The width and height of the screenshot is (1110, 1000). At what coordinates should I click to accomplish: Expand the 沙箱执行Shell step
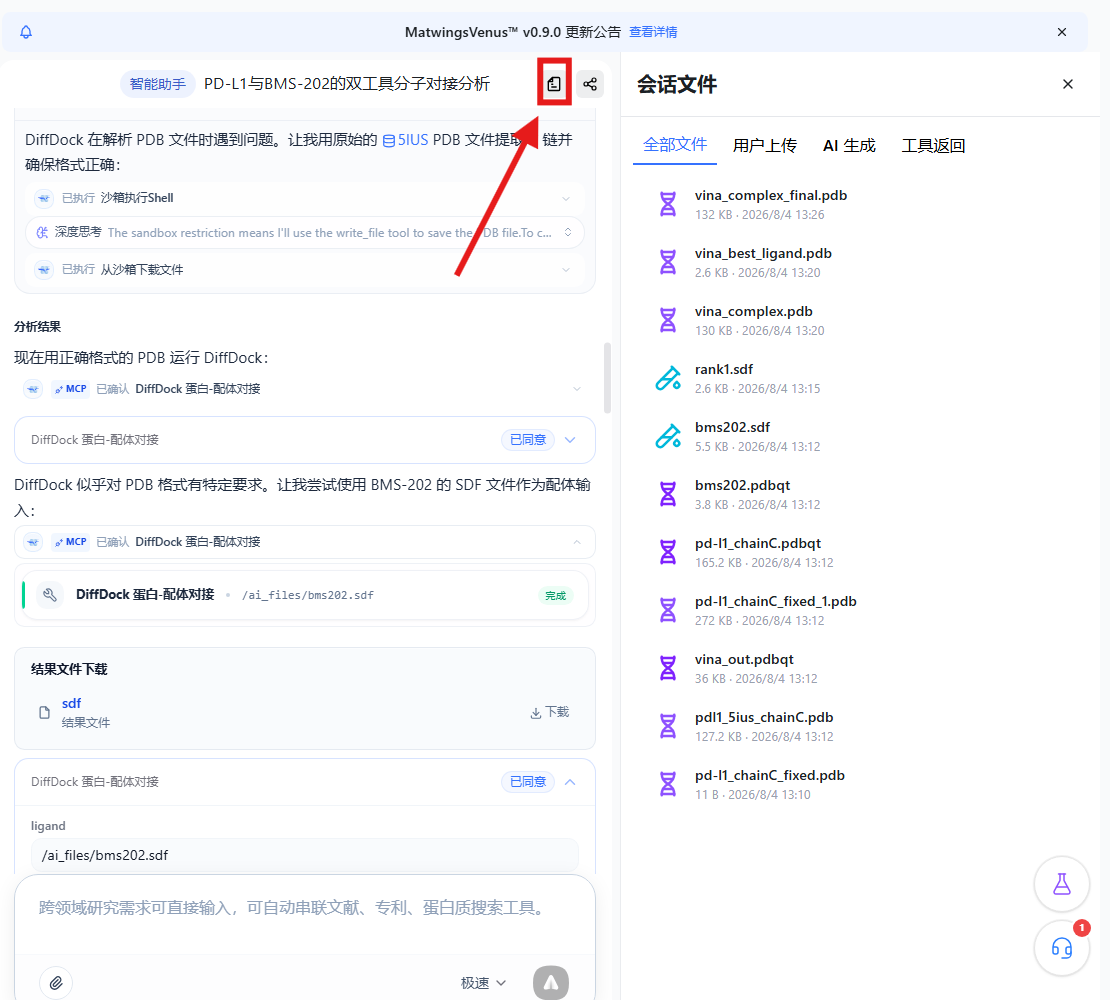click(x=304, y=198)
